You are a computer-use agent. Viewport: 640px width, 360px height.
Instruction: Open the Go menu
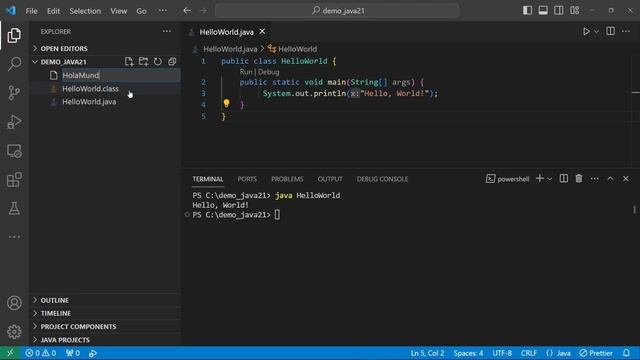click(x=141, y=11)
